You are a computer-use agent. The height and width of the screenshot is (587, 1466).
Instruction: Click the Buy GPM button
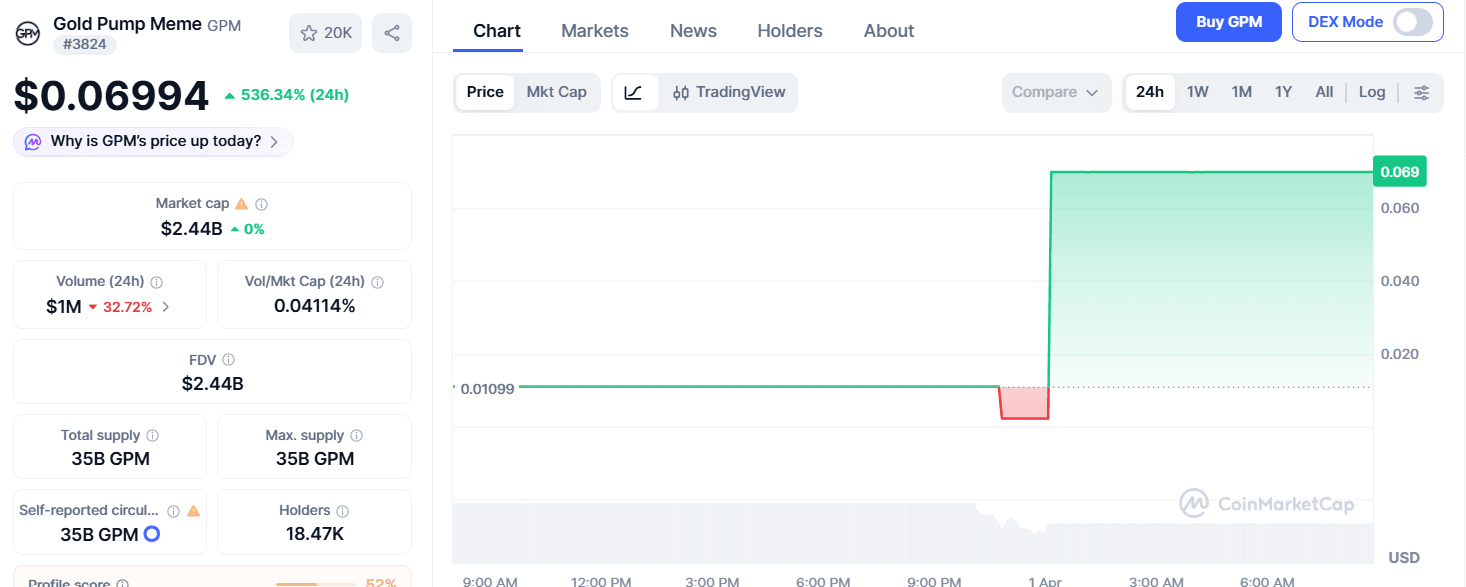tap(1228, 21)
